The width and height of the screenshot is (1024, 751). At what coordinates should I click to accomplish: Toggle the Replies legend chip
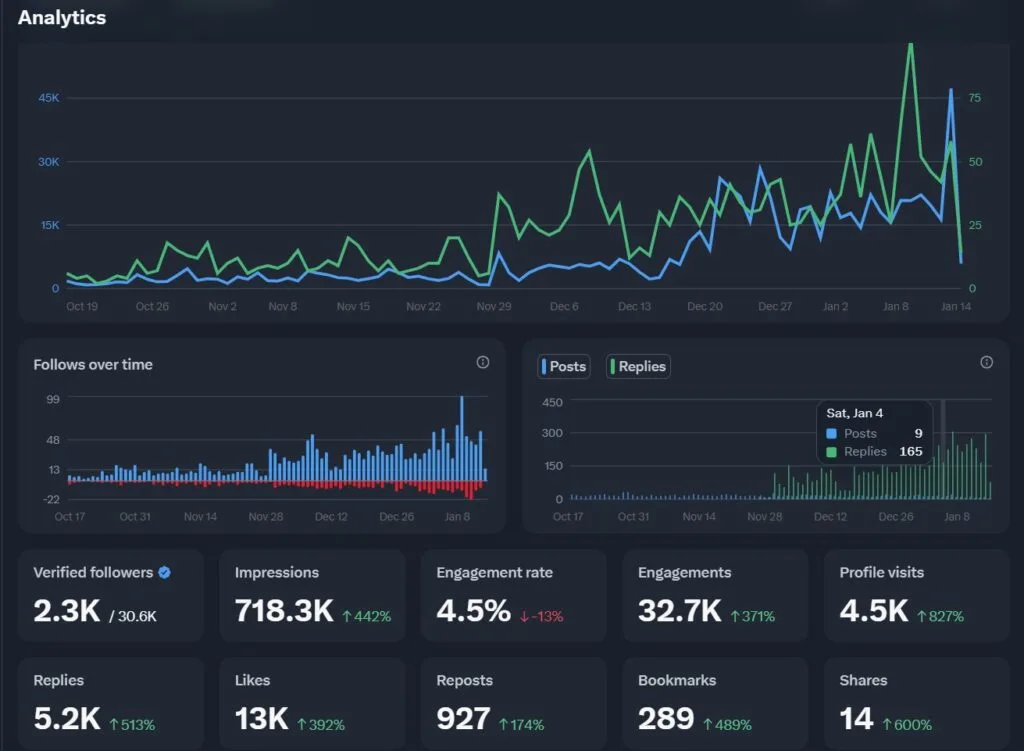(x=638, y=366)
